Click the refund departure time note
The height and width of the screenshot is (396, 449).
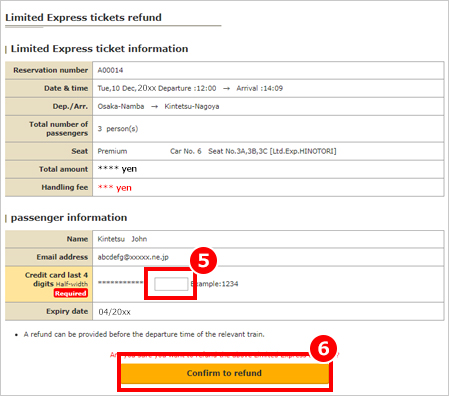(144, 334)
